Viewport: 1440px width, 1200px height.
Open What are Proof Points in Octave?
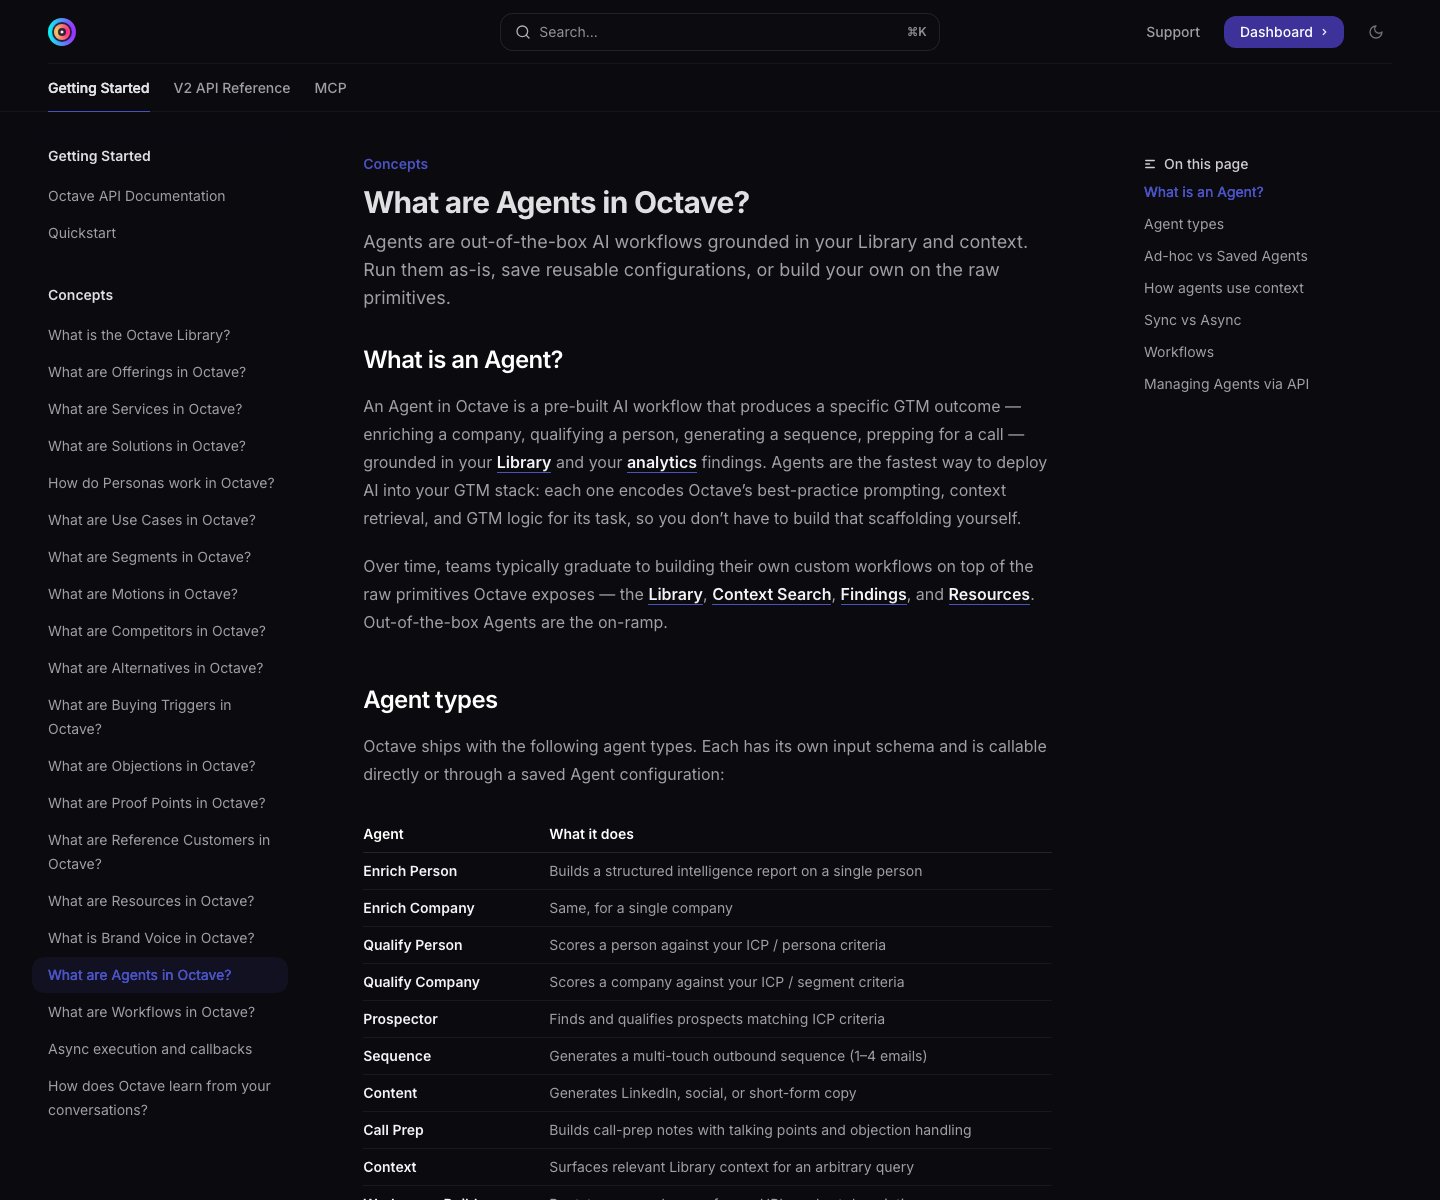click(157, 803)
